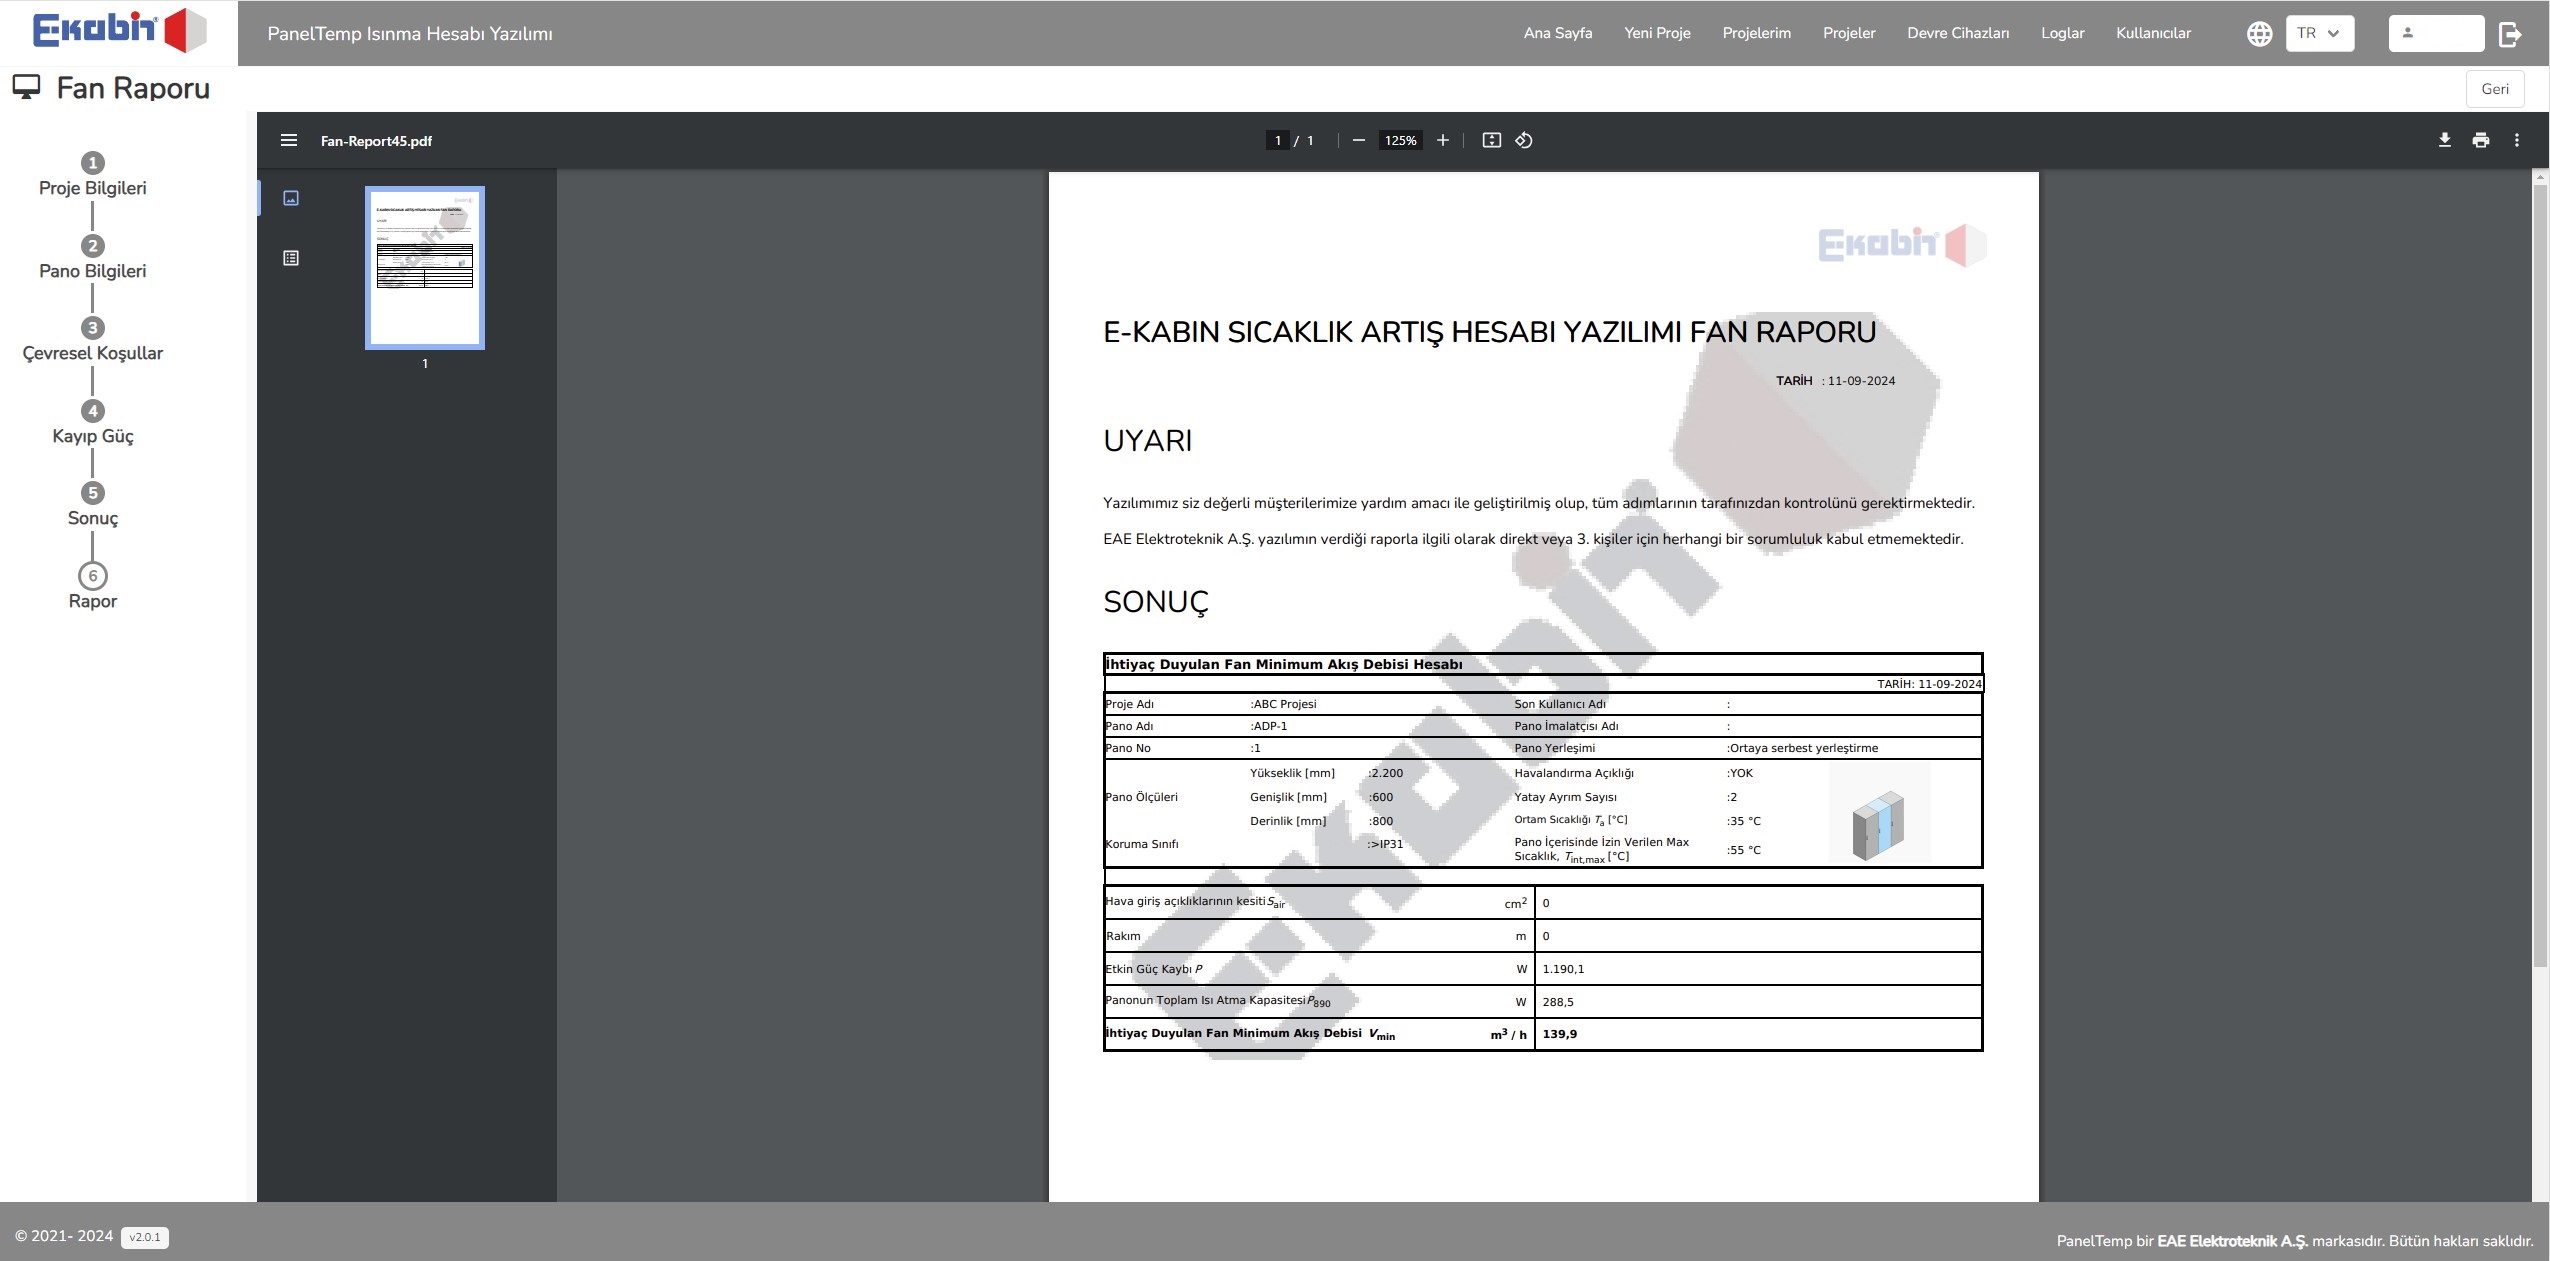
Task: Click the logout icon
Action: (x=2510, y=34)
